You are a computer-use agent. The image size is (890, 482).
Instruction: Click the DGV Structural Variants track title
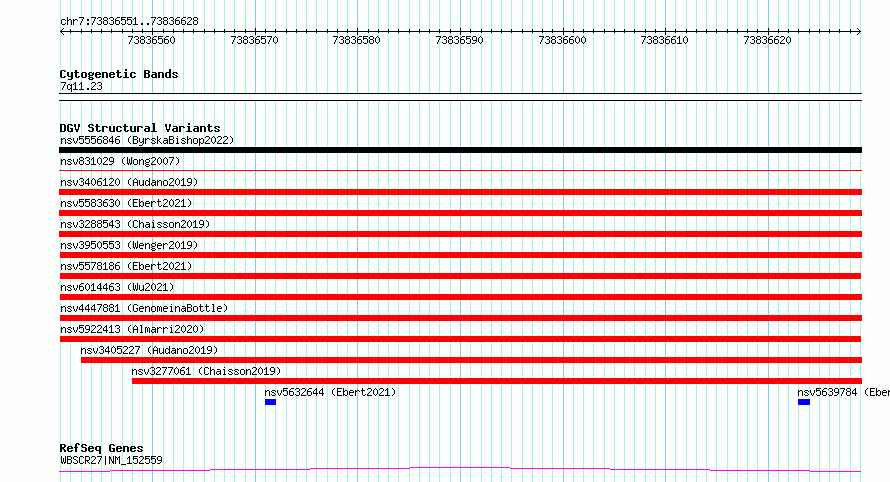coord(140,128)
